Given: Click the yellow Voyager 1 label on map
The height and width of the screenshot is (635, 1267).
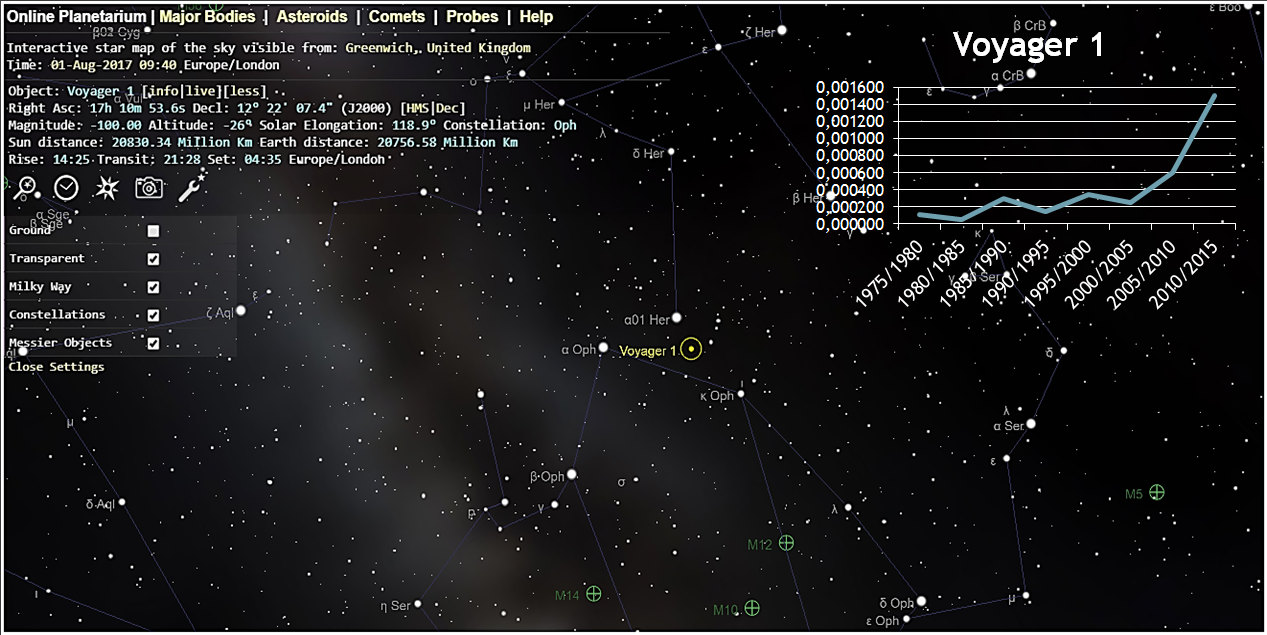Looking at the screenshot, I should (648, 350).
